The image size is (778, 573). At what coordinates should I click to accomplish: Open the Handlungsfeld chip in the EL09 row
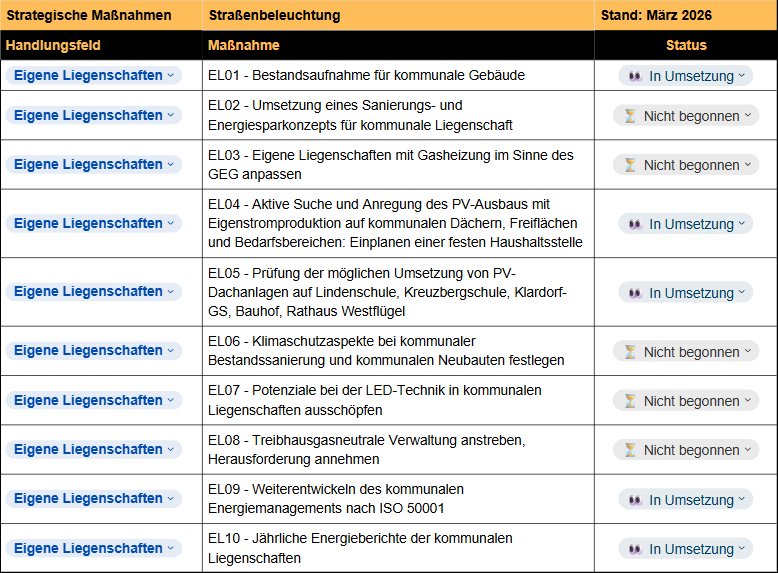click(171, 499)
